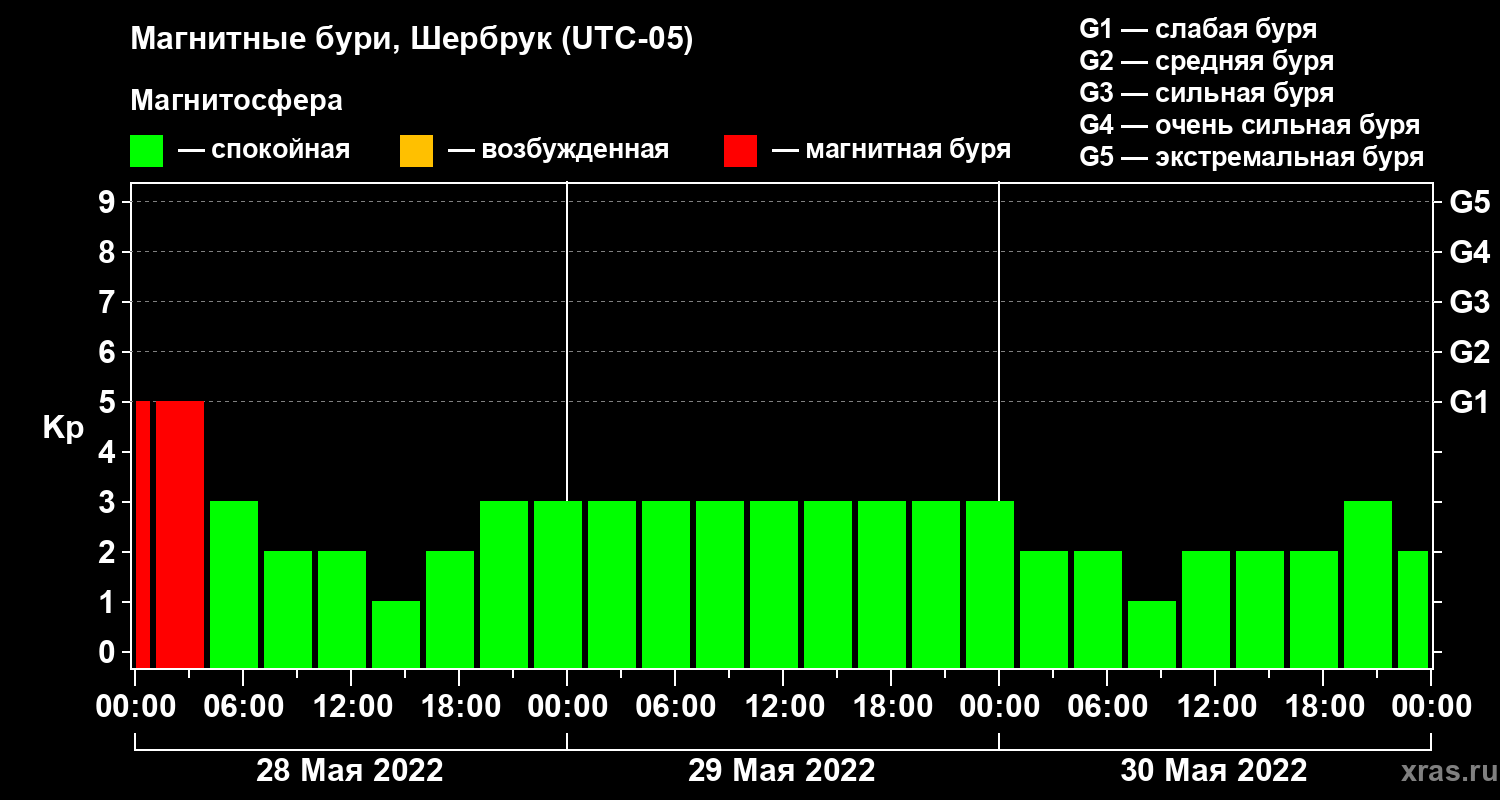The width and height of the screenshot is (1500, 800).
Task: Click the wide red Kp 5 storm bar
Action: point(180,534)
